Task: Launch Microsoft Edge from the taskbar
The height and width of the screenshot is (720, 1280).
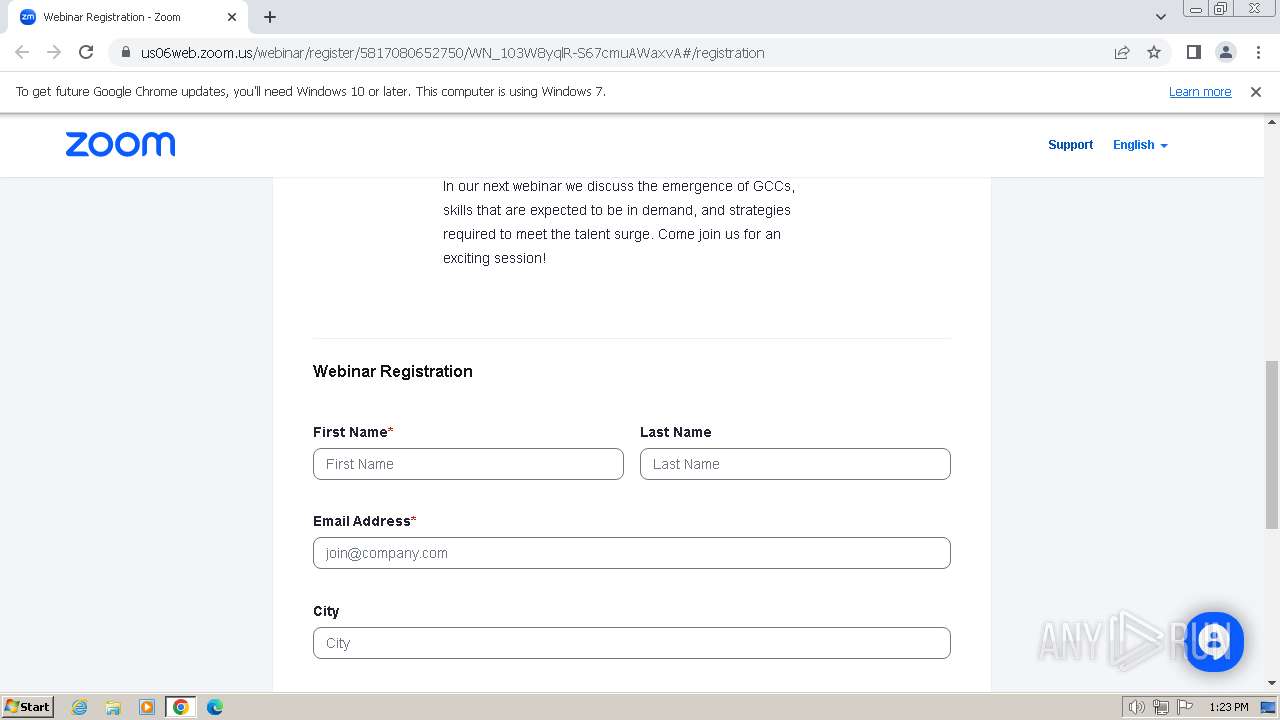Action: [x=215, y=707]
